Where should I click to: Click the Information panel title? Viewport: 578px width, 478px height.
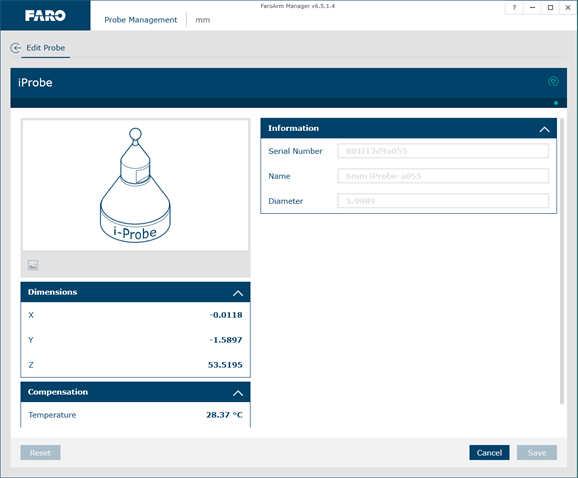[293, 128]
